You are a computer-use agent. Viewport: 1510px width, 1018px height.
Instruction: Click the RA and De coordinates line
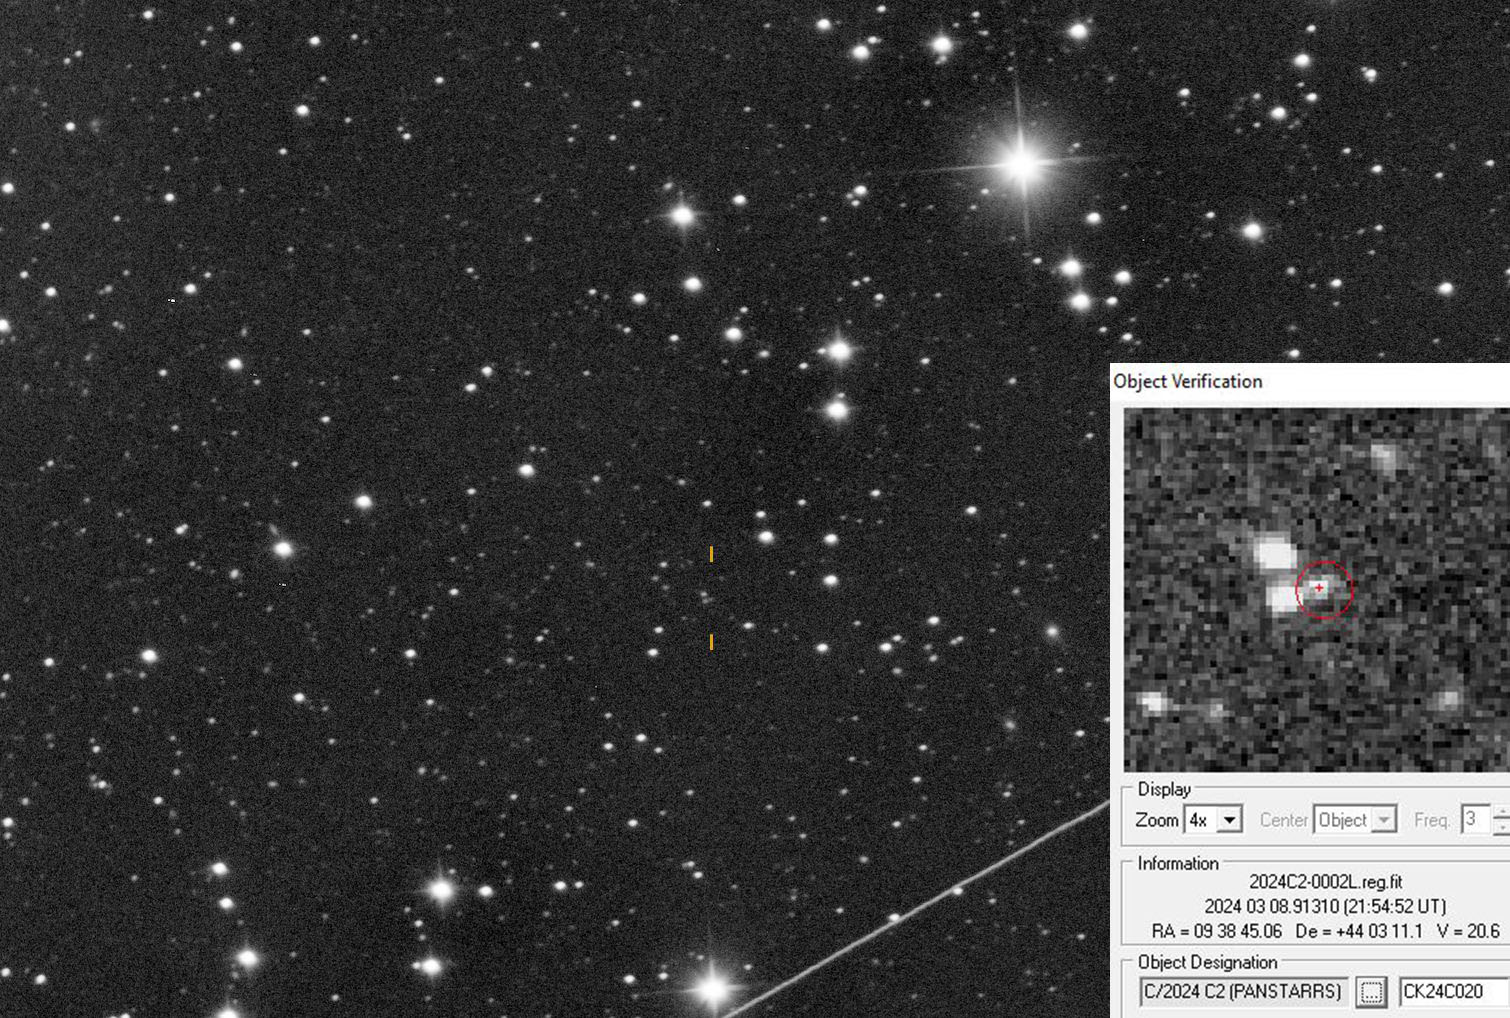1325,931
